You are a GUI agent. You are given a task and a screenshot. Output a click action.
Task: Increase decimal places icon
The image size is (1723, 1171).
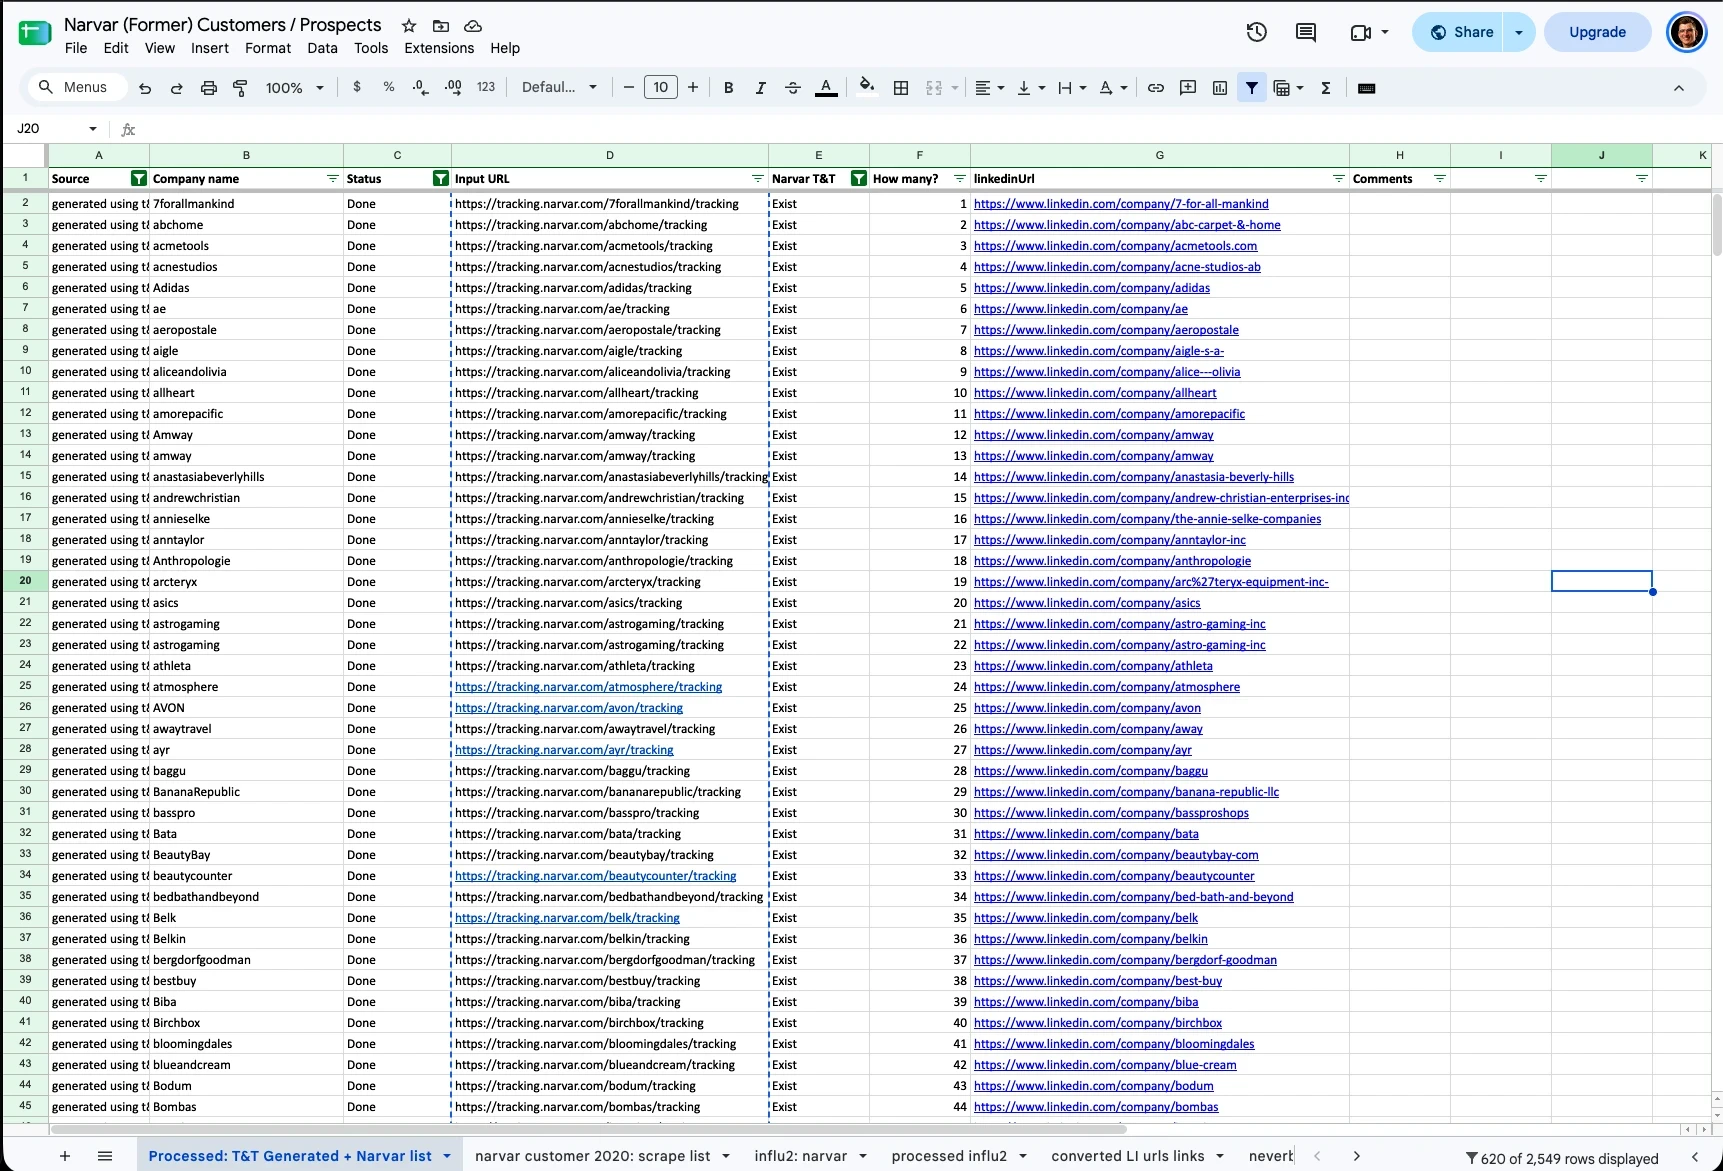click(x=453, y=87)
